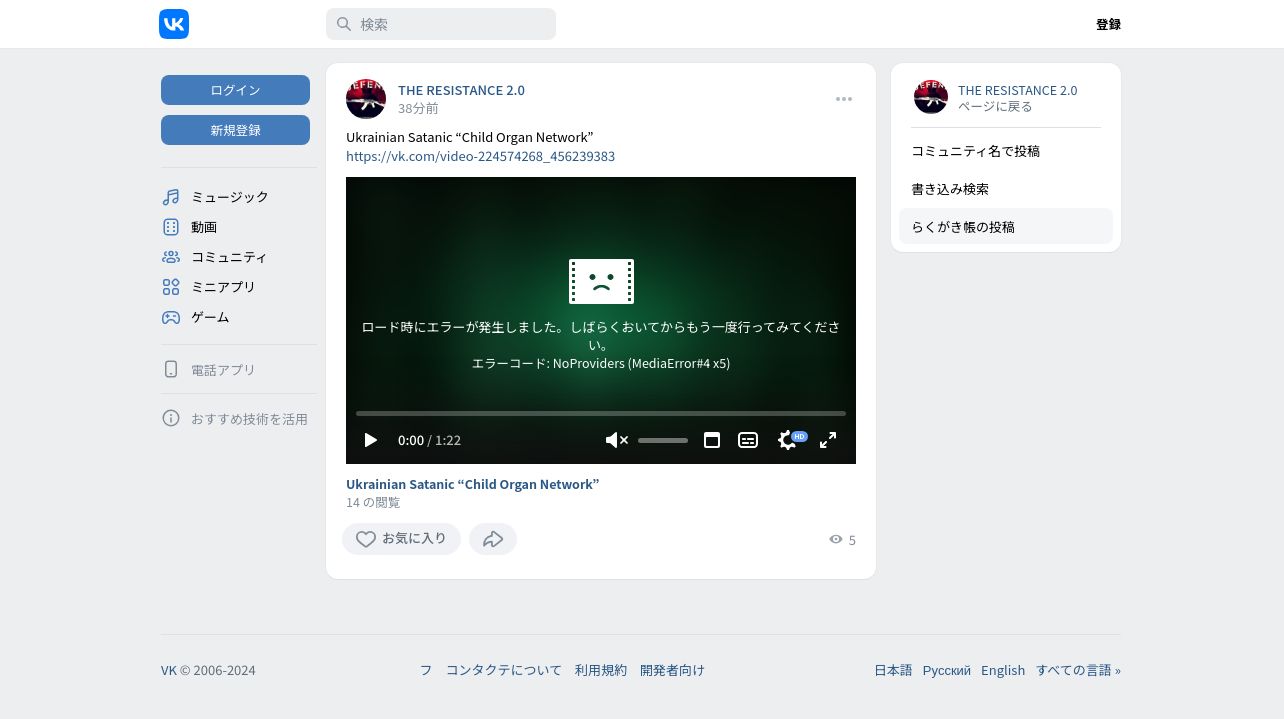This screenshot has width=1284, height=719.
Task: Click the ミュージック music note icon
Action: (x=171, y=197)
